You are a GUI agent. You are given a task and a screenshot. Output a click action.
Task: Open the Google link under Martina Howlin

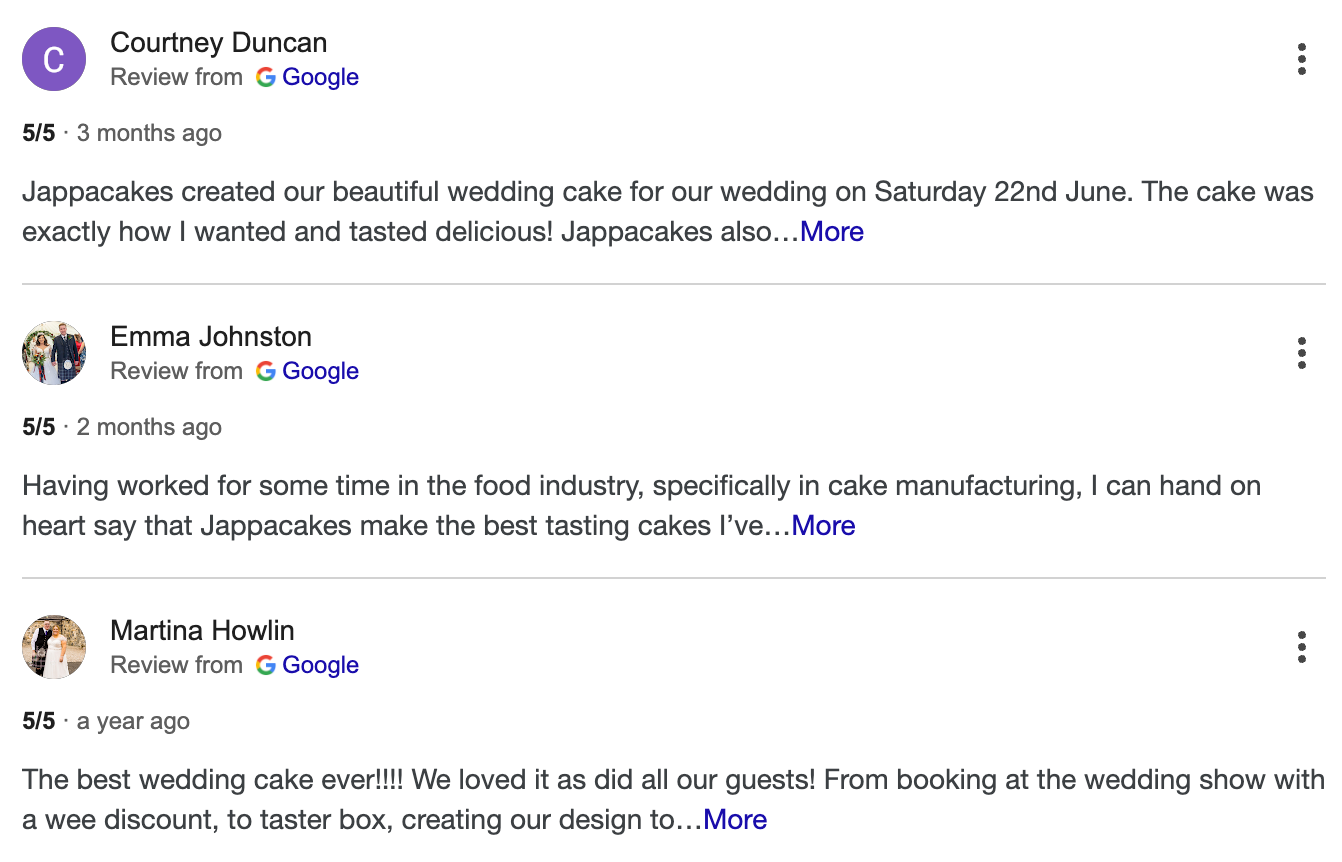[321, 665]
